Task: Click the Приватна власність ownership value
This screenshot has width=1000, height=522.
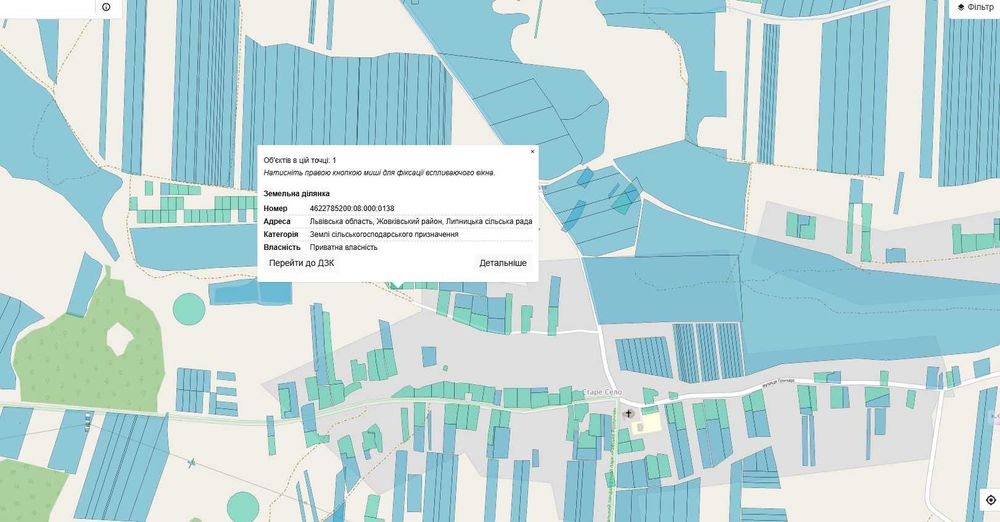Action: 344,247
